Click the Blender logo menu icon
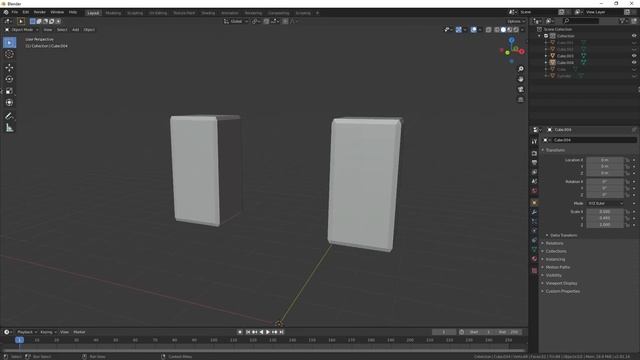Viewport: 640px width, 360px height. click(x=6, y=12)
